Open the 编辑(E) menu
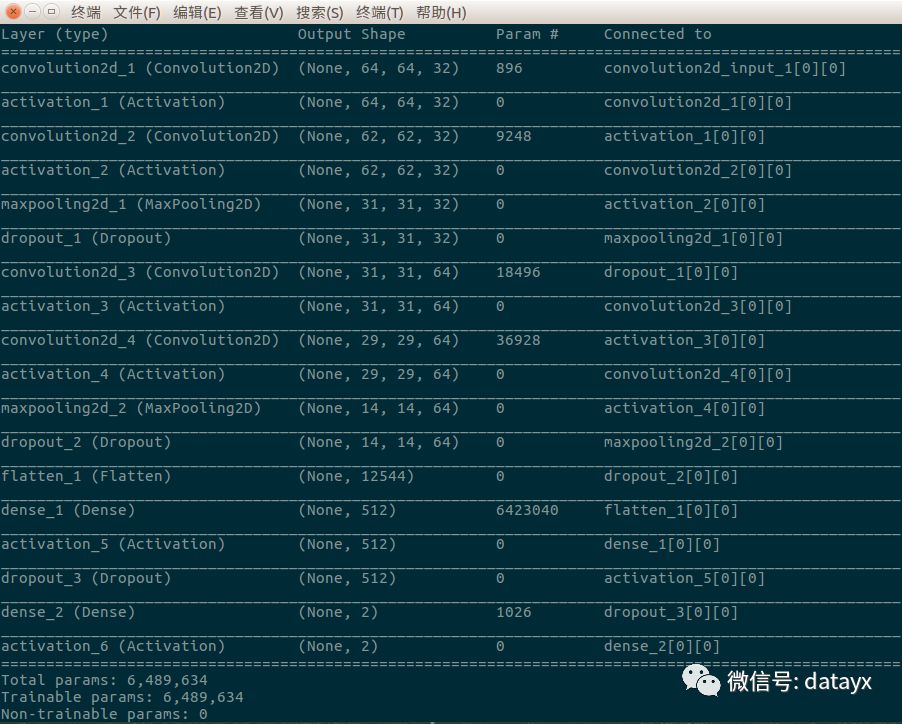 (197, 12)
